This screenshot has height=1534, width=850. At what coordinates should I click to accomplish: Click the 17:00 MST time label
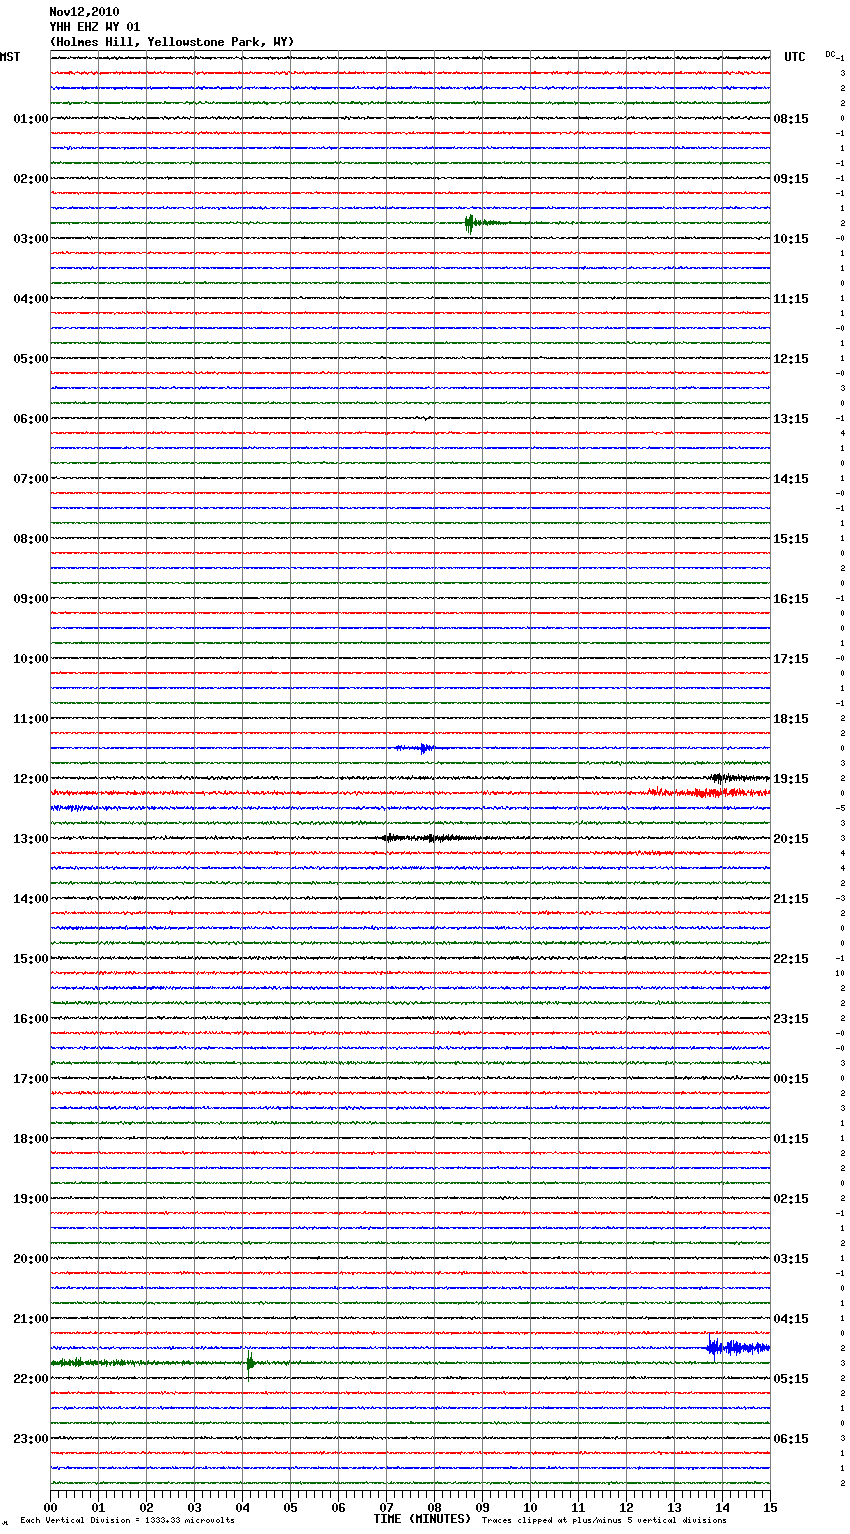tap(31, 1079)
